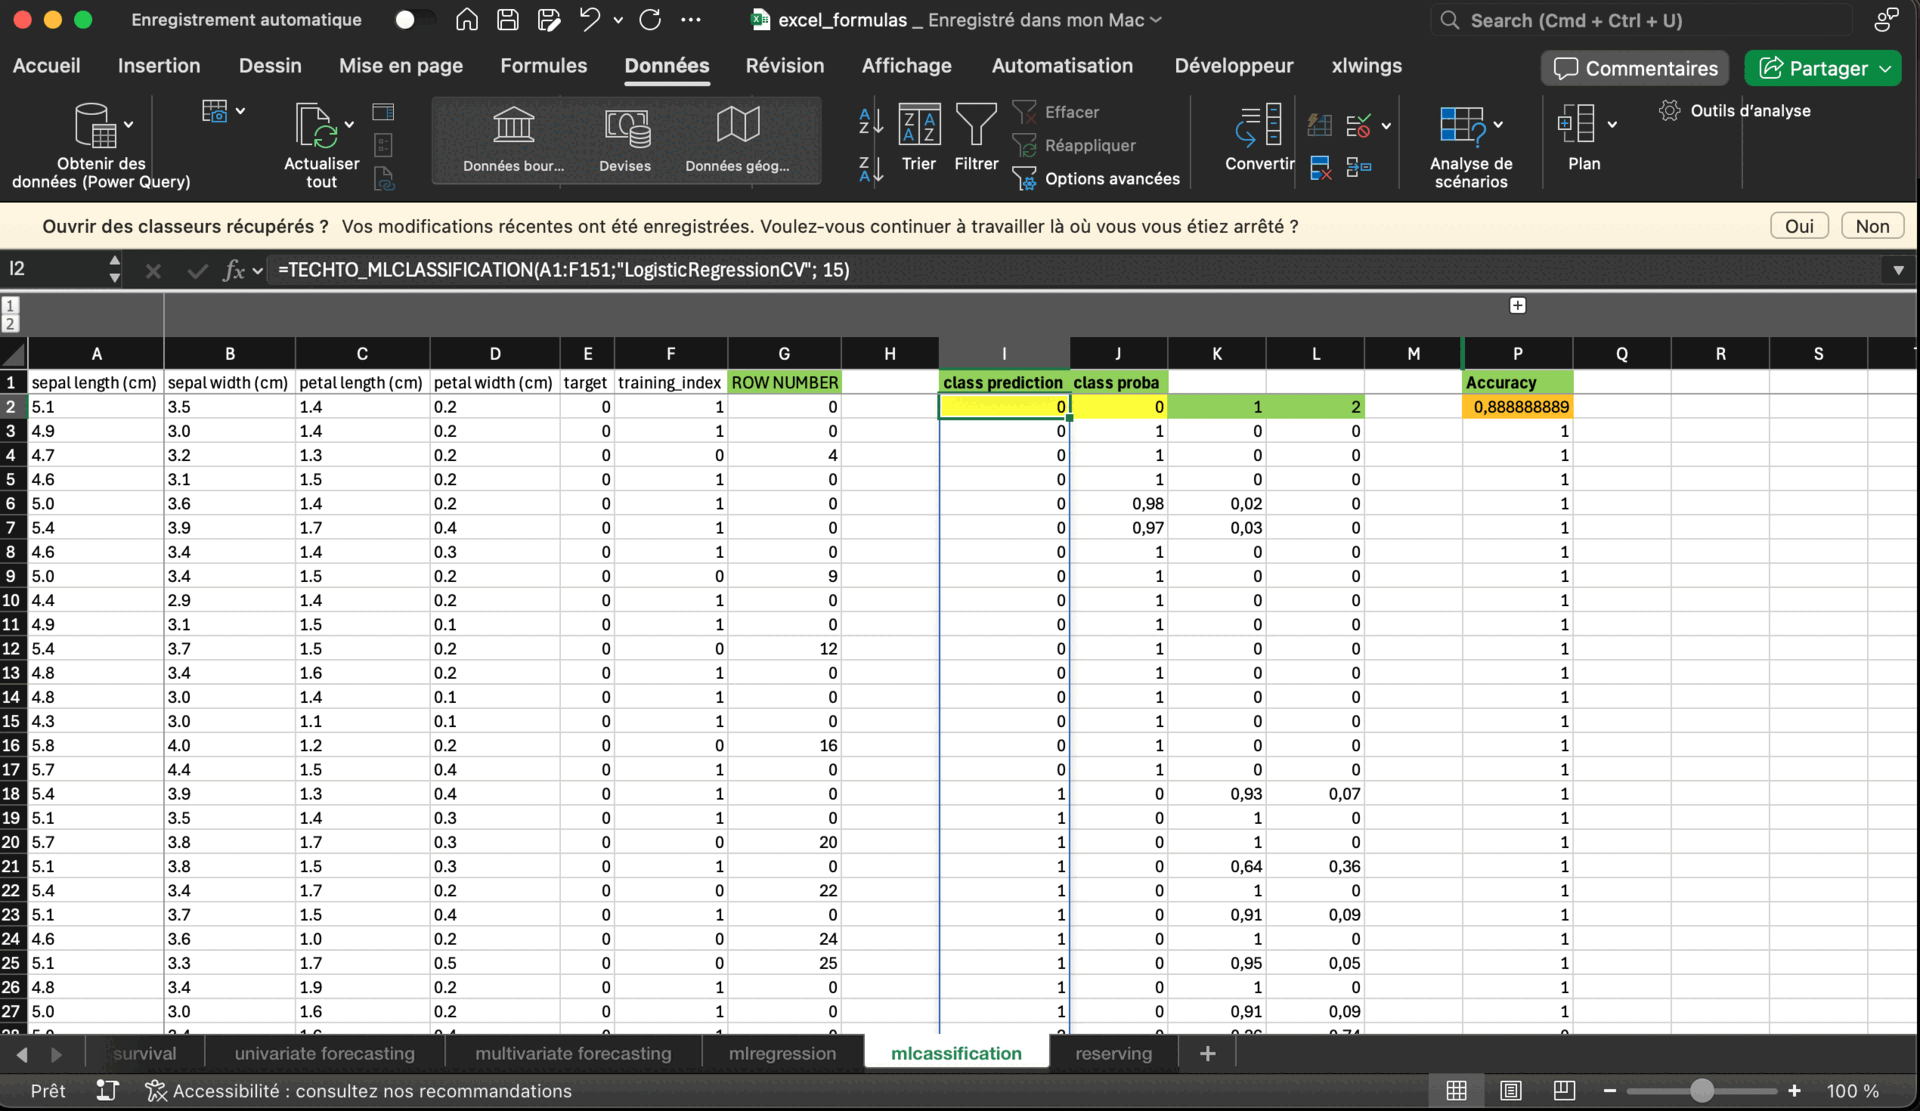Open Analyse de scénarios
1920x1114 pixels.
[x=1462, y=127]
